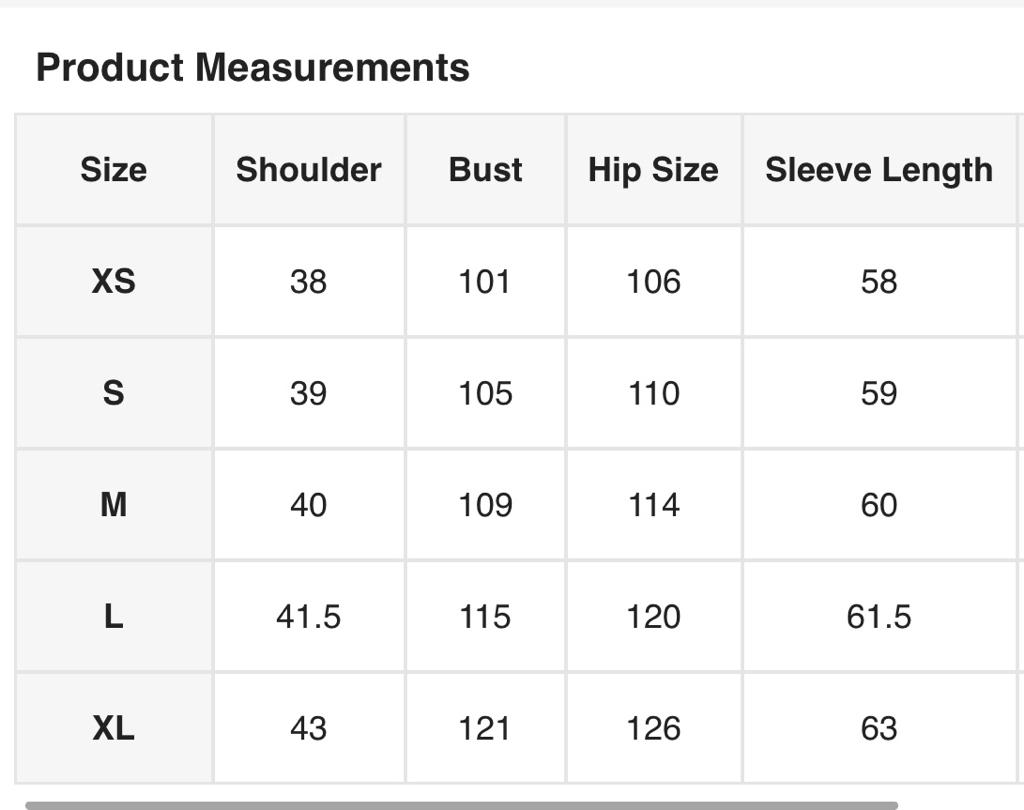Click the Product Measurements heading
This screenshot has width=1024, height=810.
tap(252, 68)
